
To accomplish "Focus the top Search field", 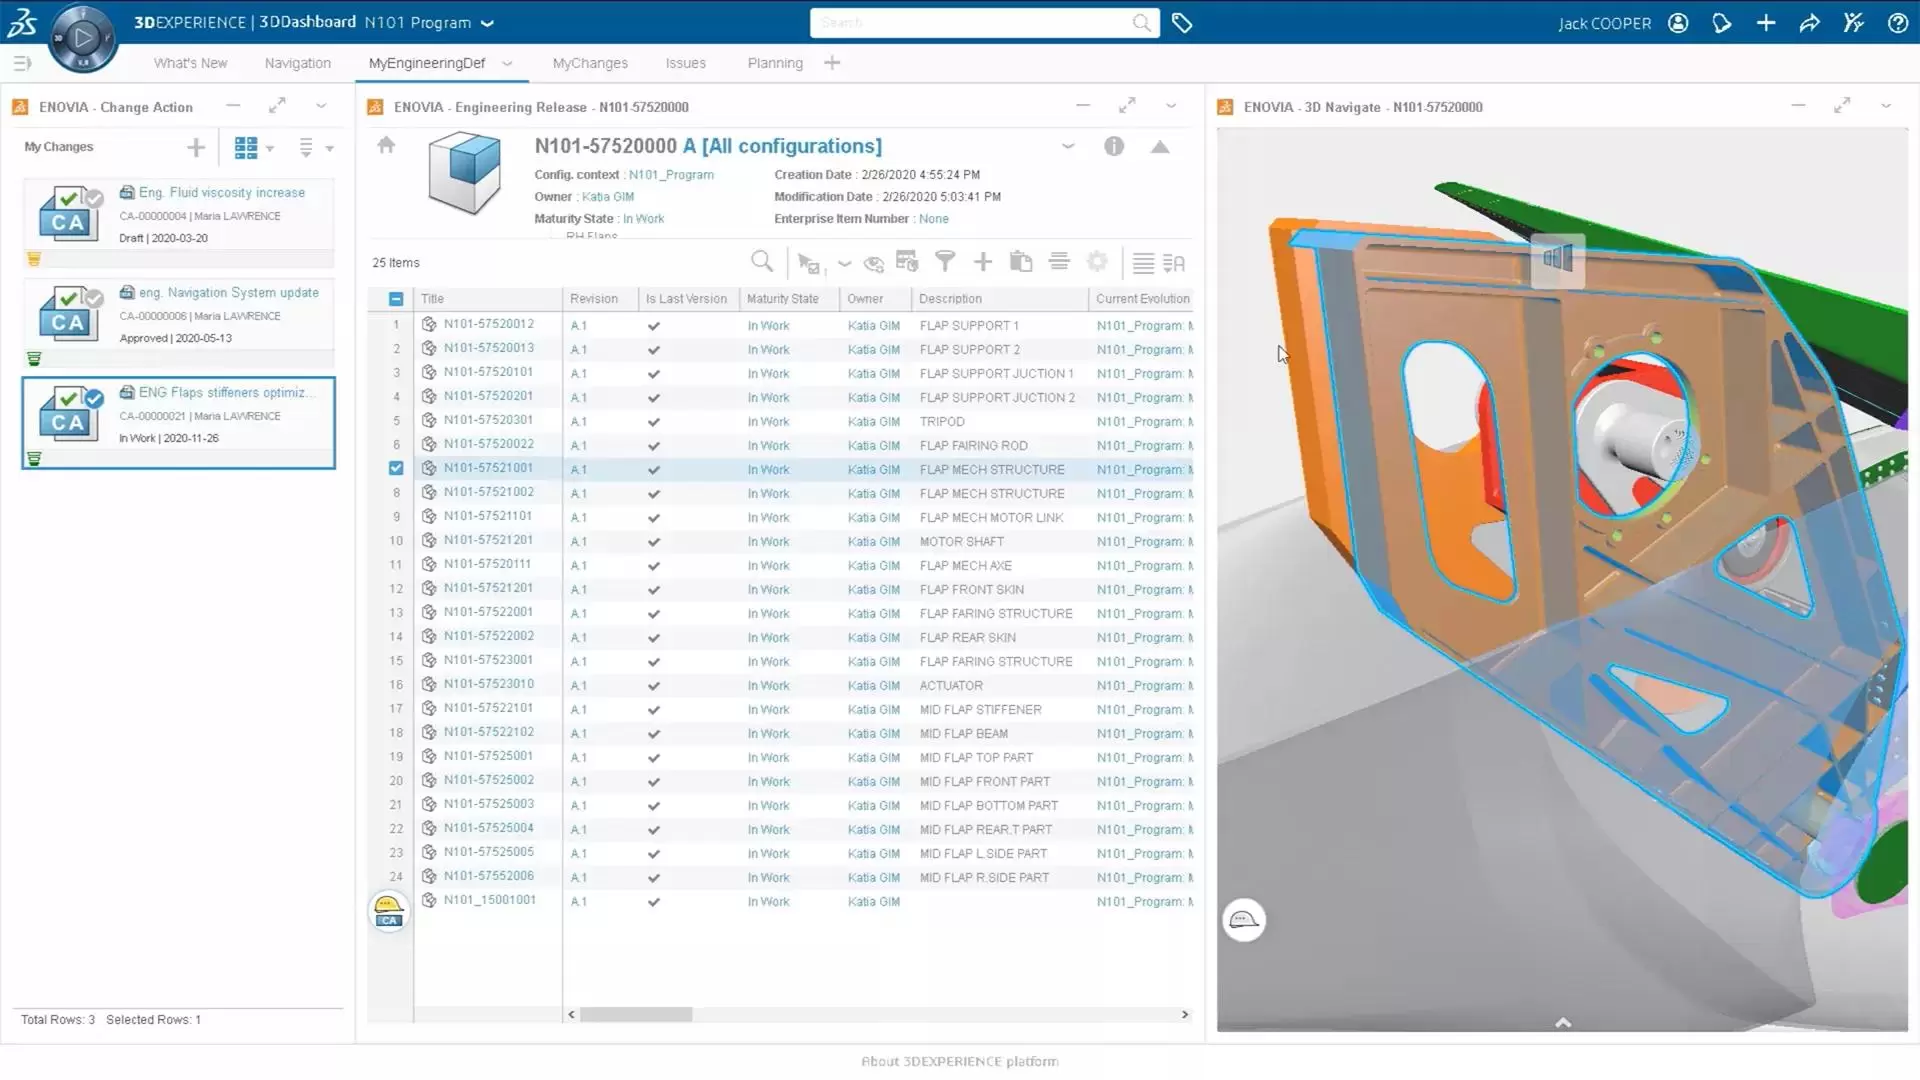I will pyautogui.click(x=984, y=23).
